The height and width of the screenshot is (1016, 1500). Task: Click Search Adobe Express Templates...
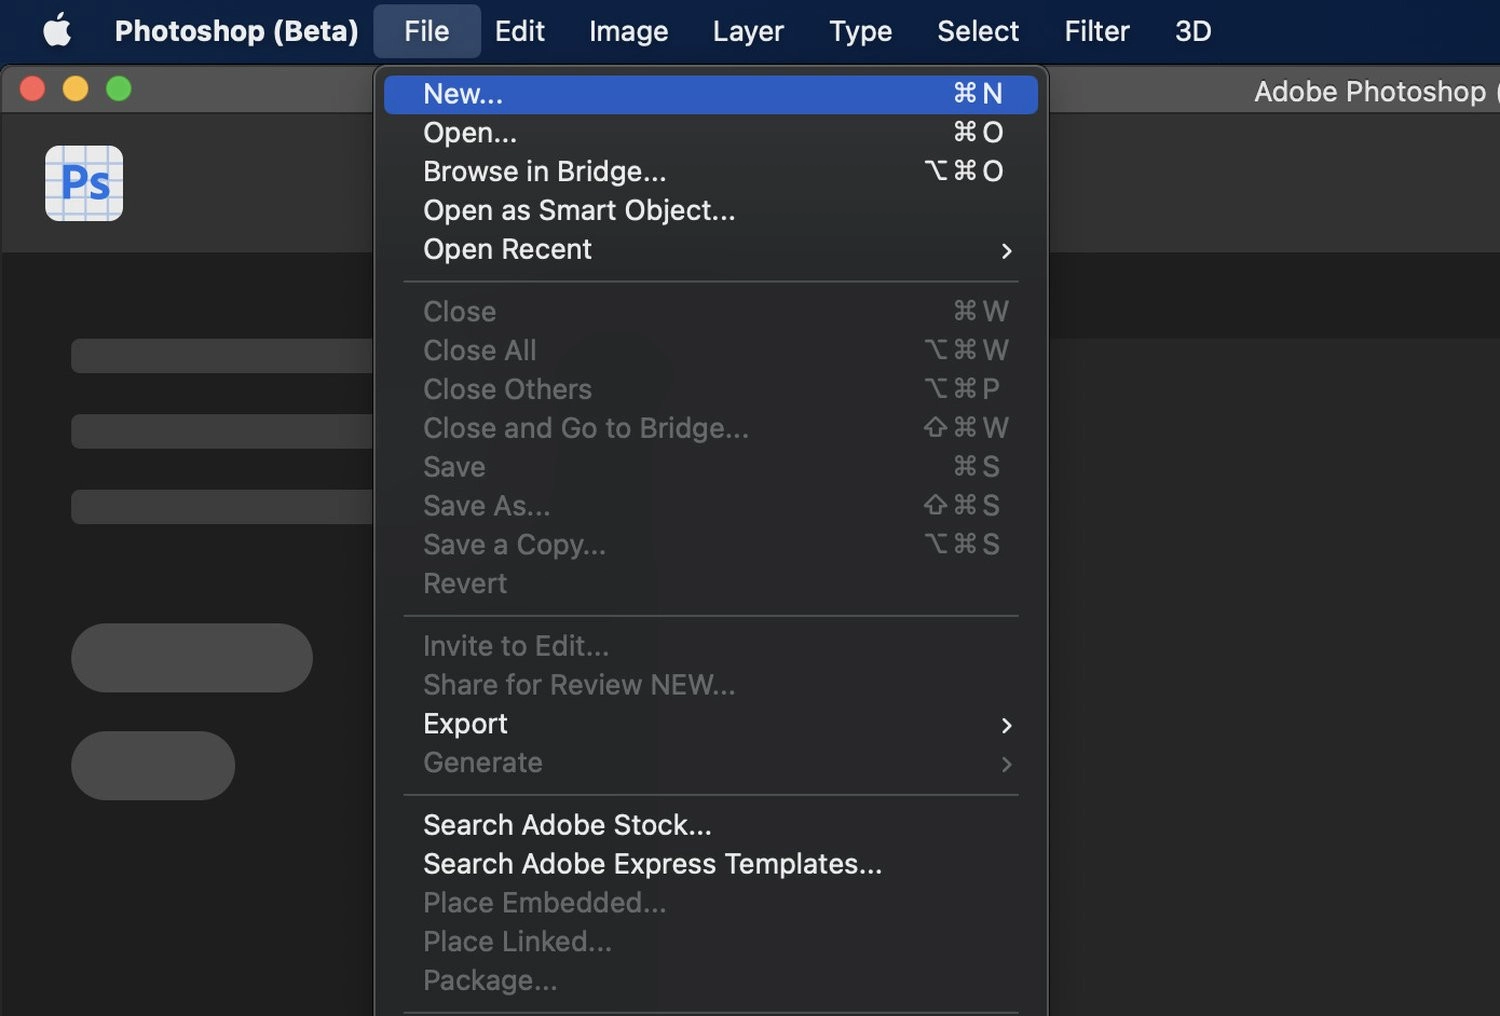click(711, 864)
